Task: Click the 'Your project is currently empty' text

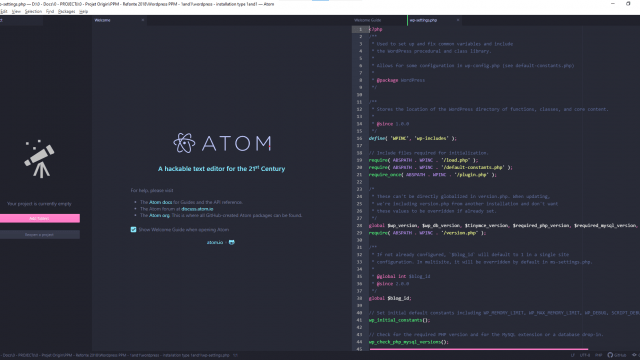Action: (39, 204)
